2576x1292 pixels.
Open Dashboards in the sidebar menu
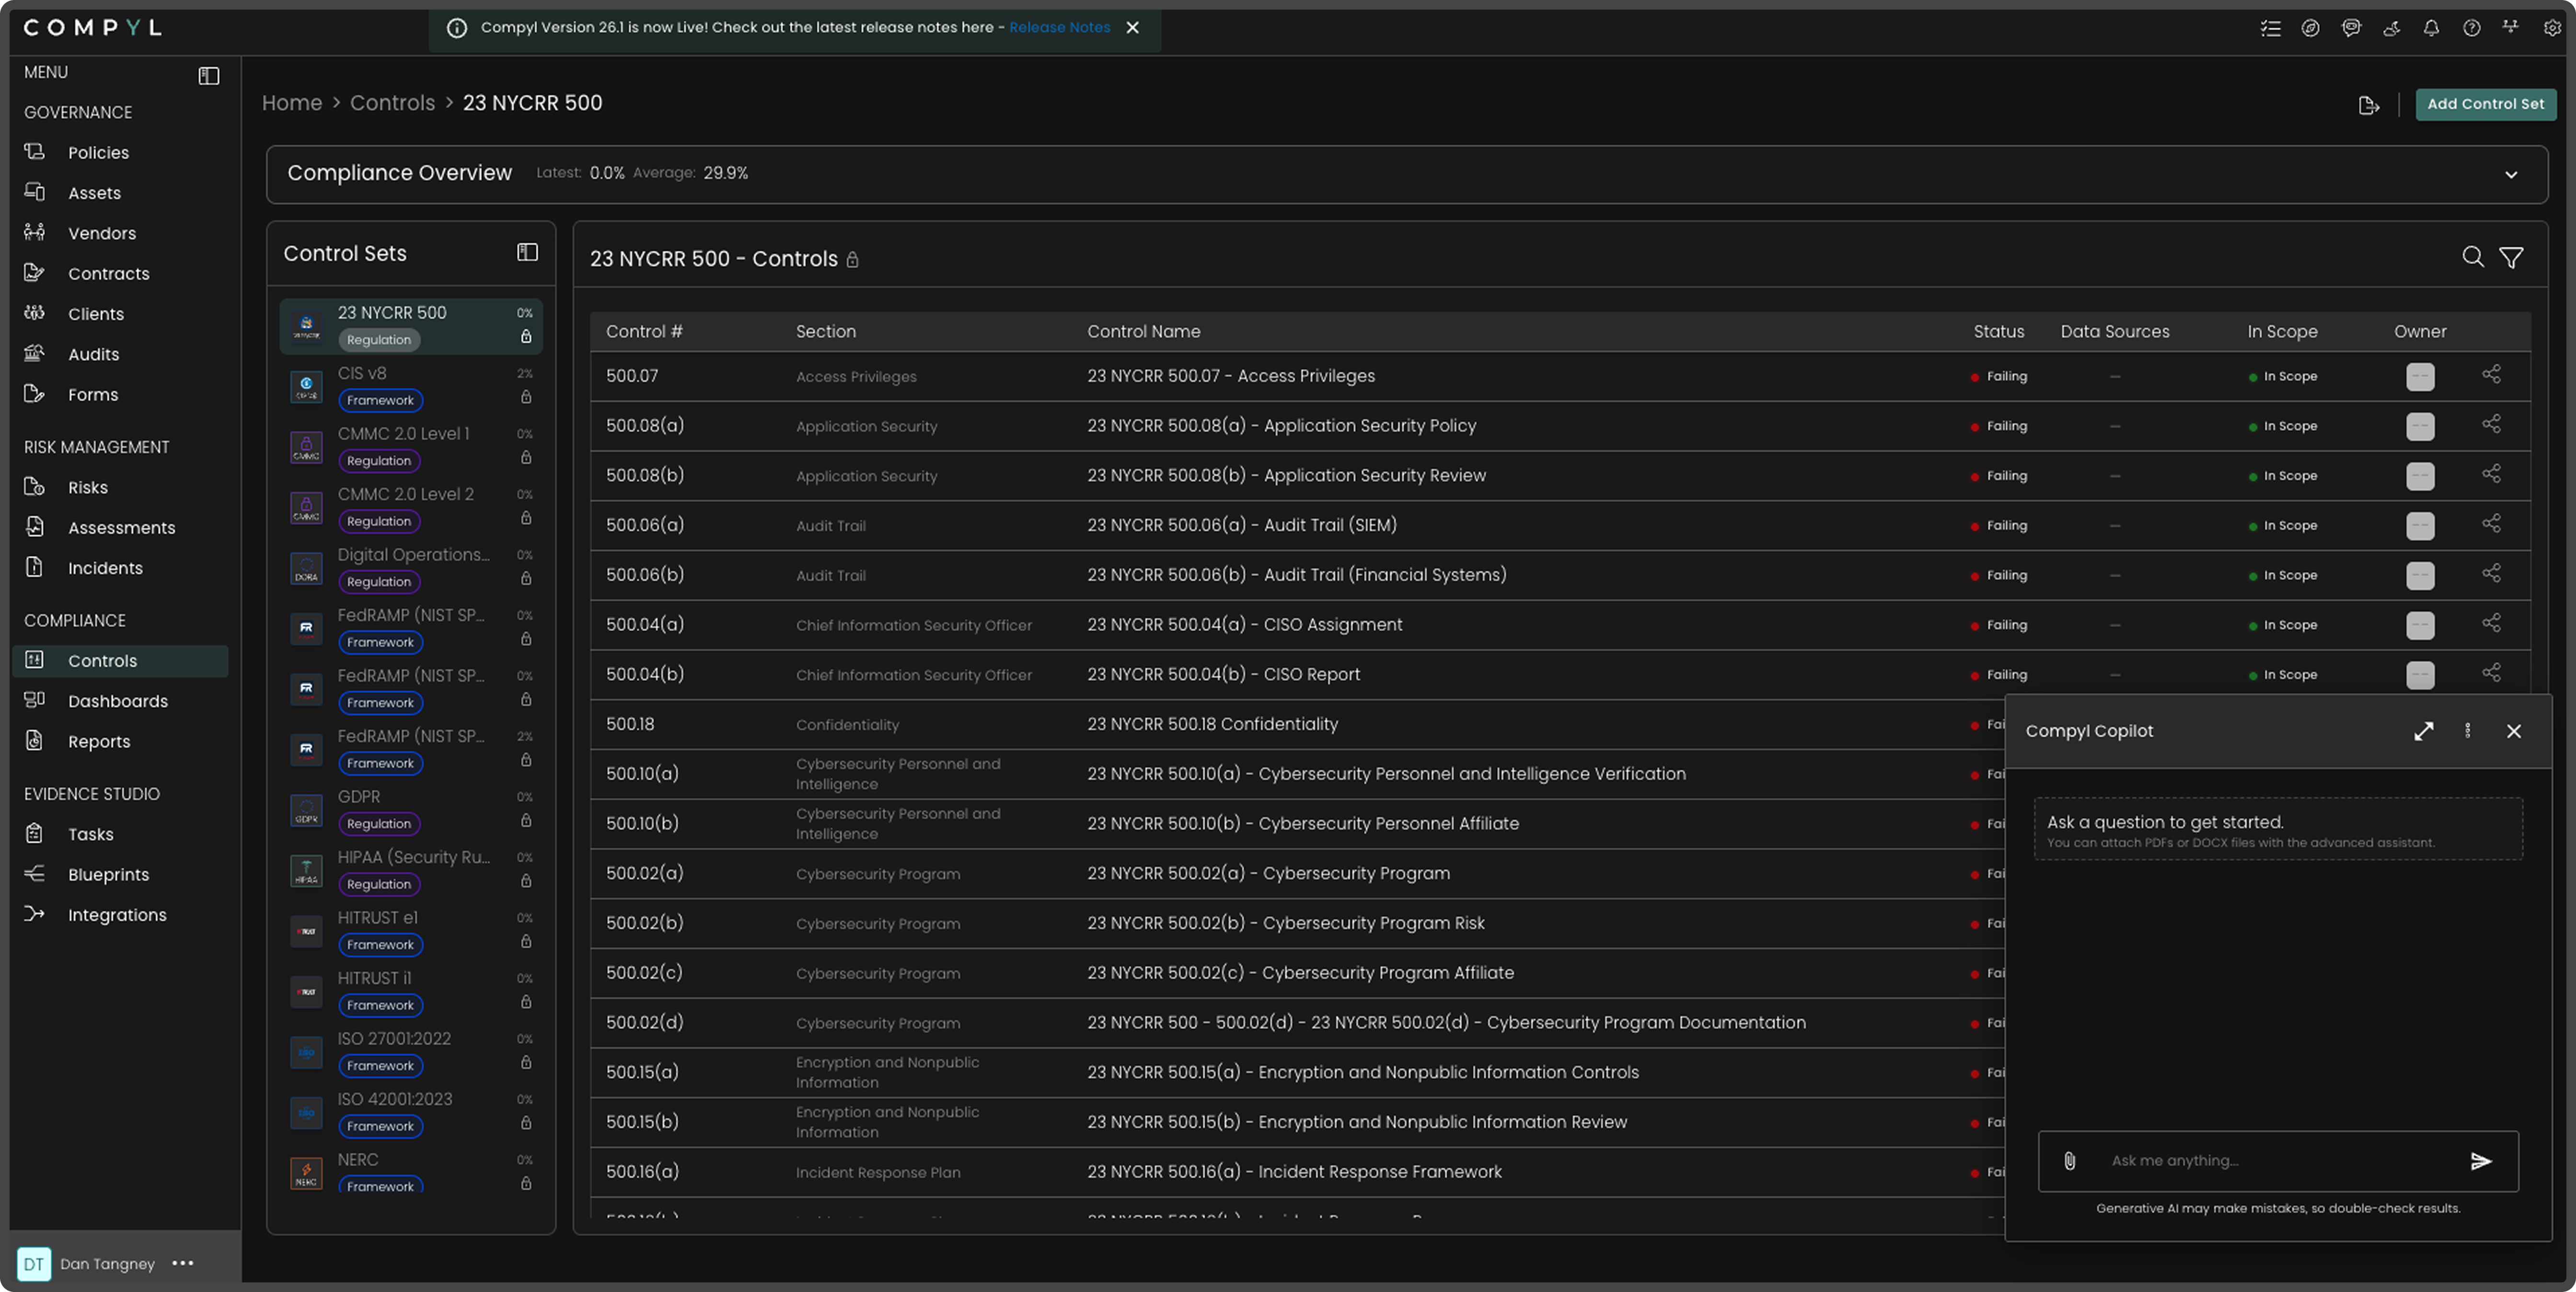pos(117,701)
